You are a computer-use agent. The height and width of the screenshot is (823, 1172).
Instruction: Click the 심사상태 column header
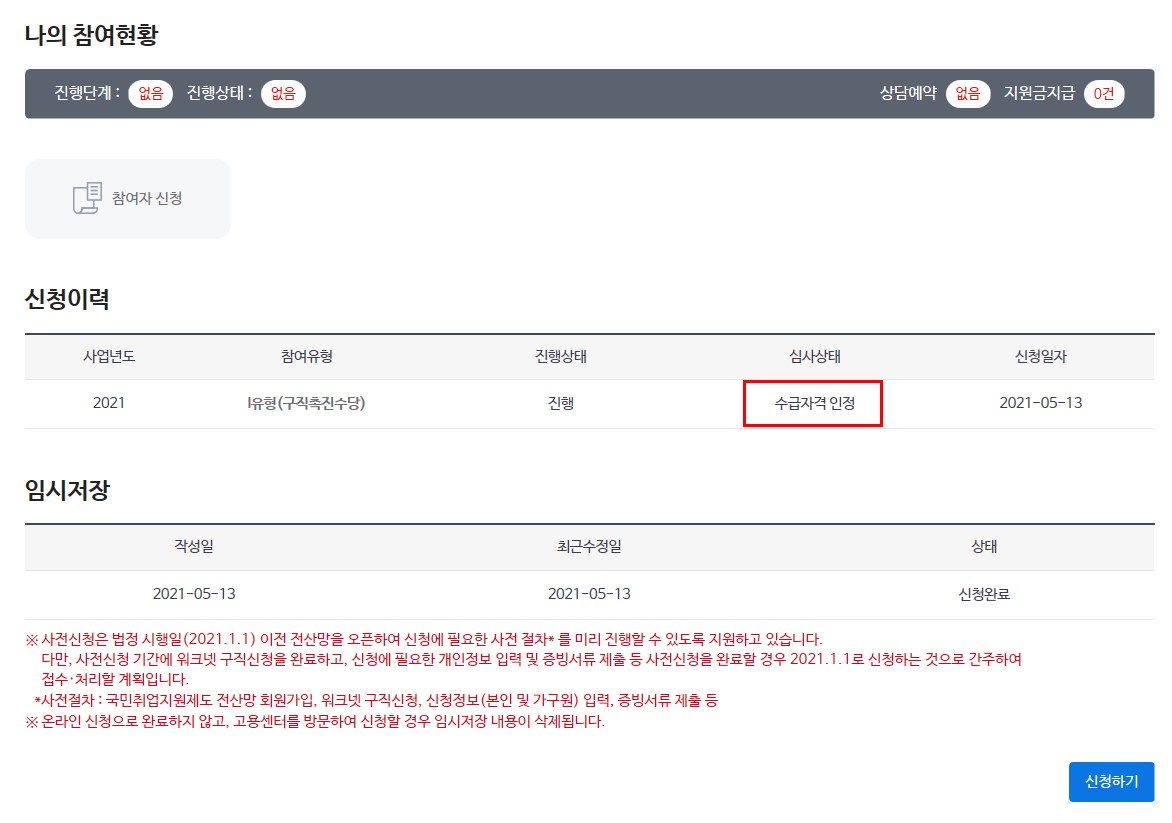coord(815,357)
